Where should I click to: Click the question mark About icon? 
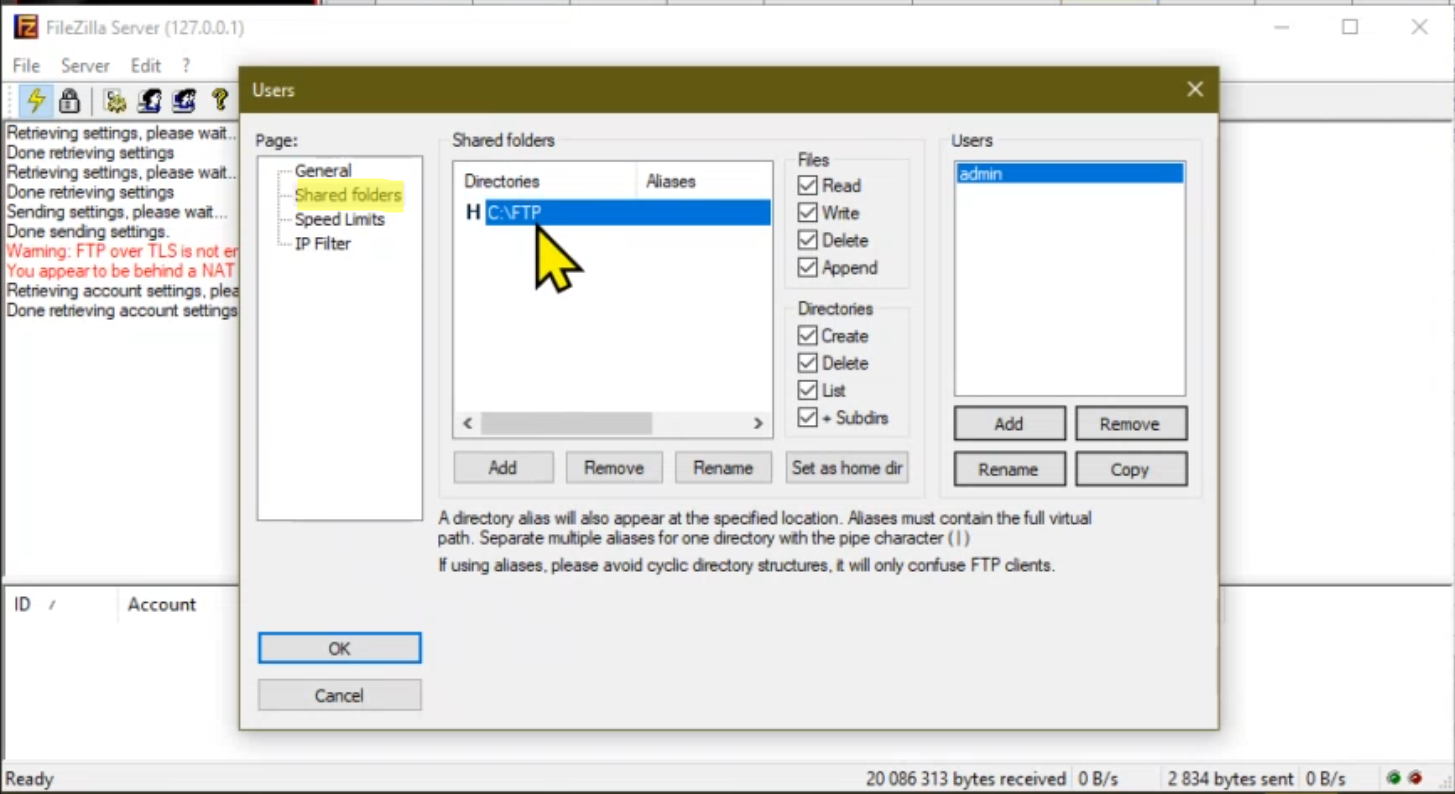219,100
